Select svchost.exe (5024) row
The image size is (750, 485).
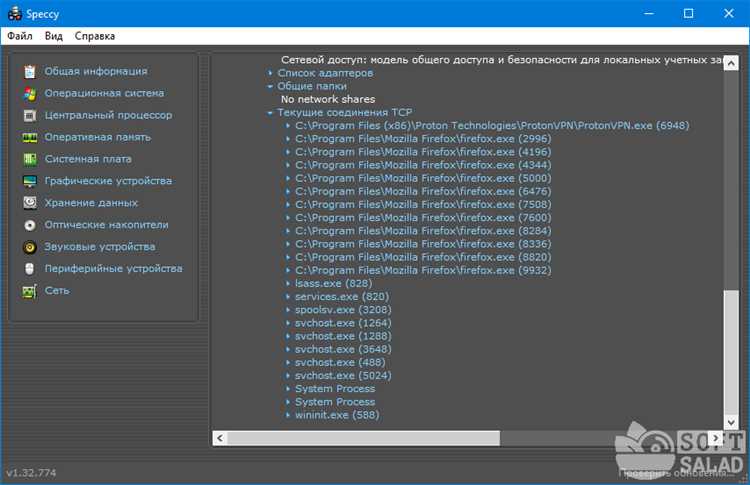(x=343, y=376)
